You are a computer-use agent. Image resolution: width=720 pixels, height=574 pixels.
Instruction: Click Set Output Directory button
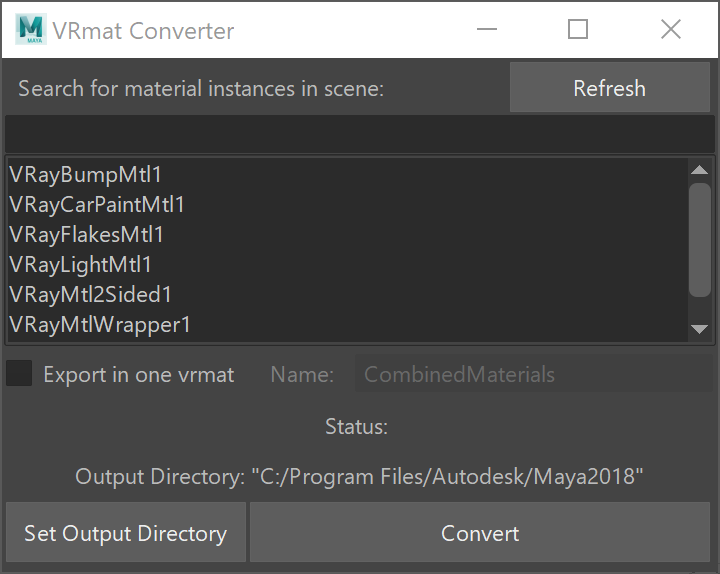[126, 532]
